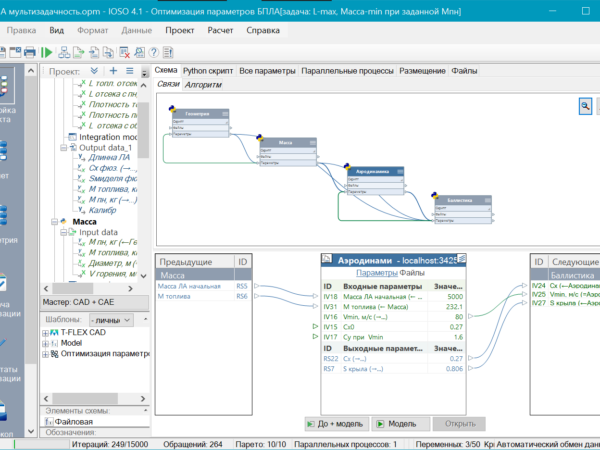Click Файлы in the Аэродинами panel

pos(412,273)
